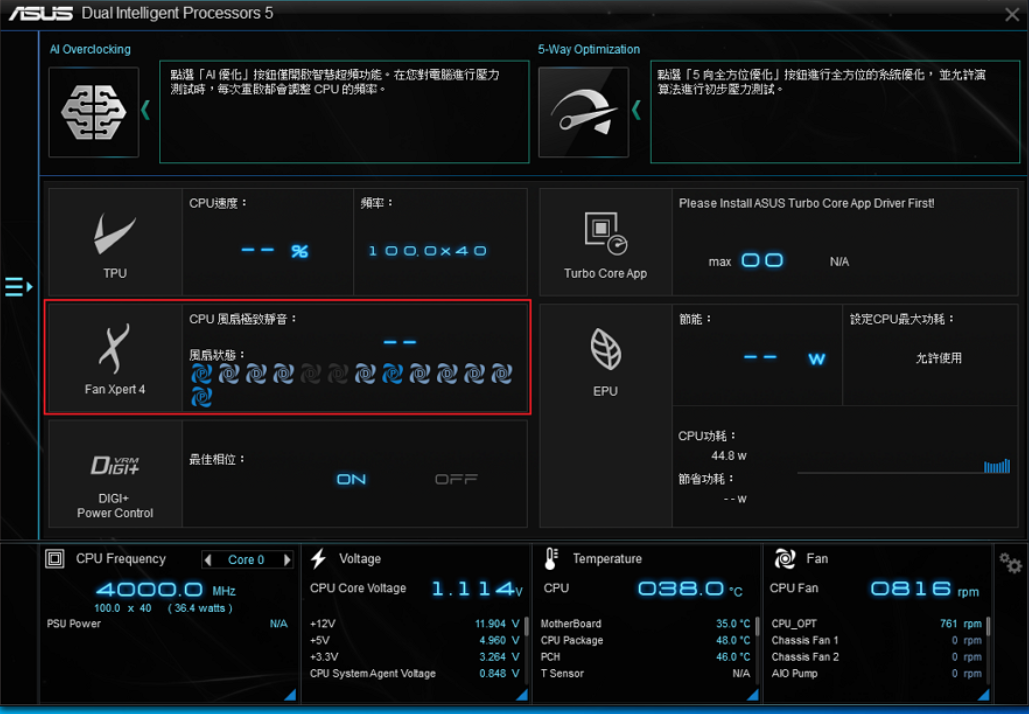
Task: Switch to next CPU core
Action: click(x=287, y=560)
